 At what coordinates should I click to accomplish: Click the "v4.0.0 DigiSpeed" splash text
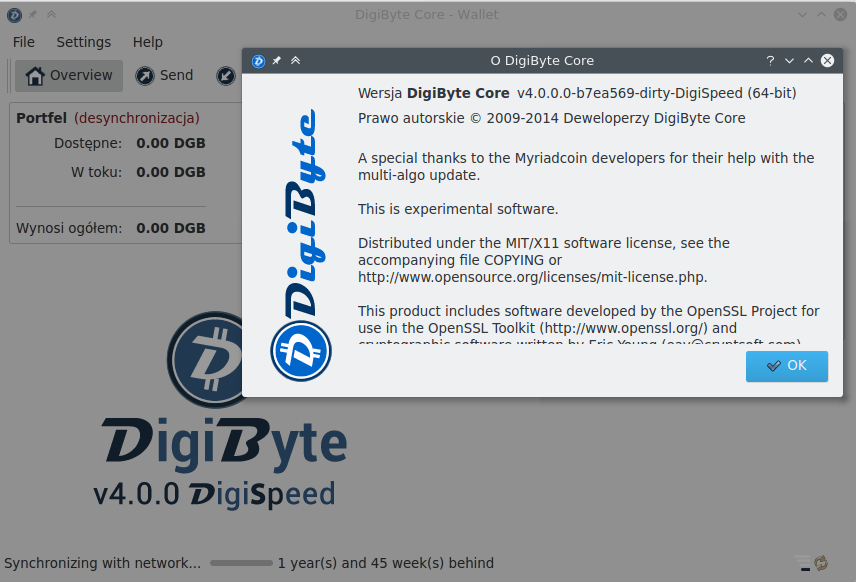(x=214, y=495)
